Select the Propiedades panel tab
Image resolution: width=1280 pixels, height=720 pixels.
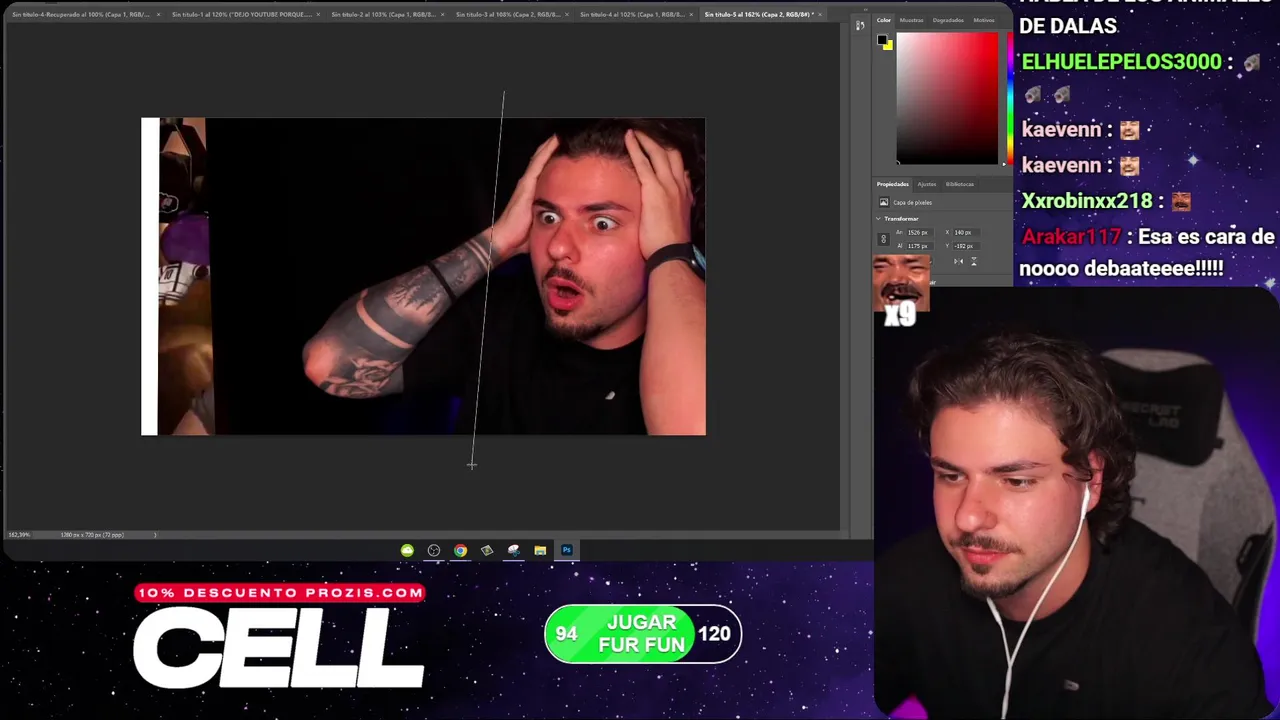pos(893,184)
